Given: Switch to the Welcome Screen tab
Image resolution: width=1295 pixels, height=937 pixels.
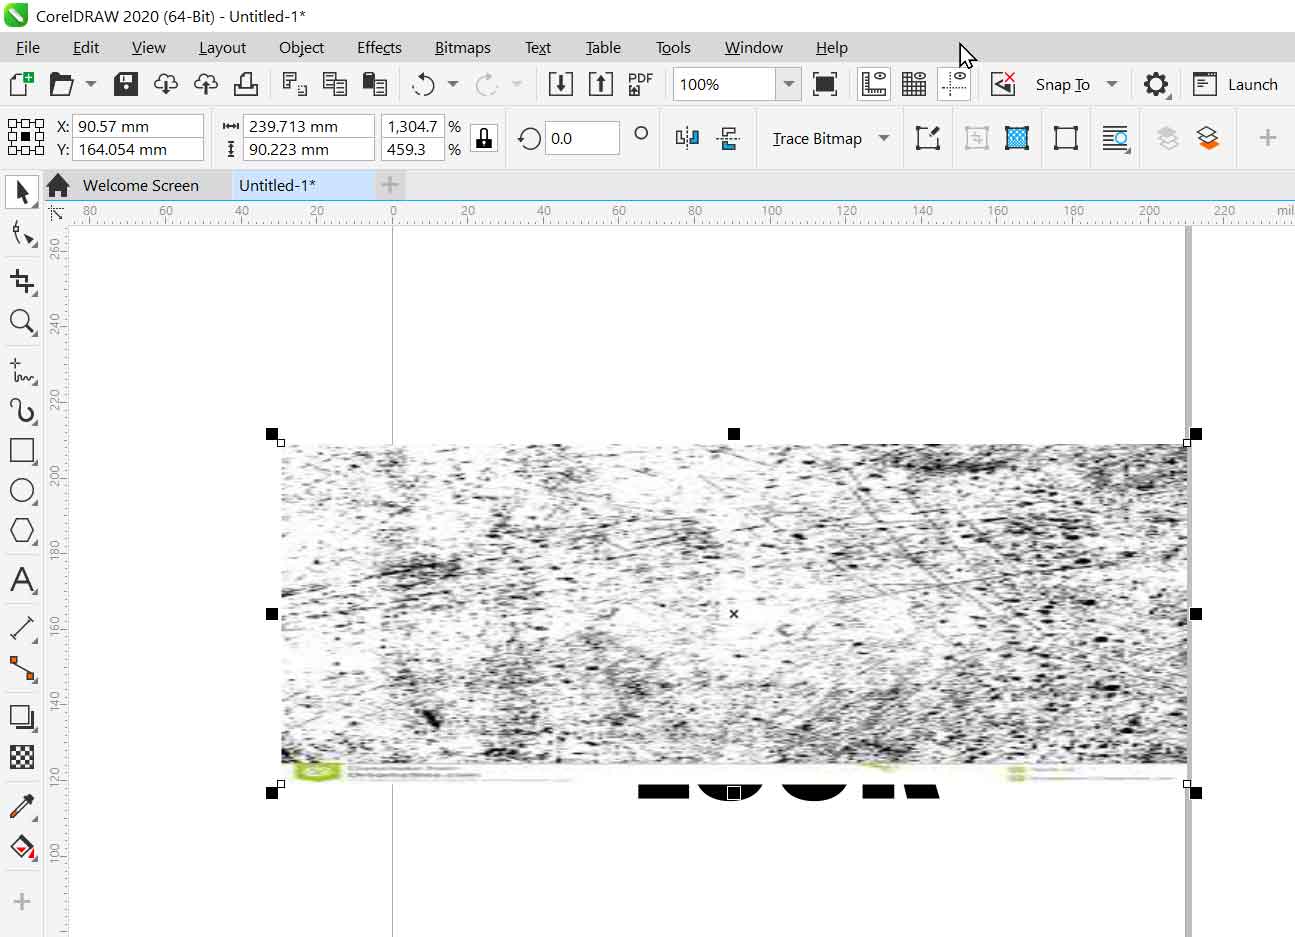Looking at the screenshot, I should pyautogui.click(x=141, y=185).
